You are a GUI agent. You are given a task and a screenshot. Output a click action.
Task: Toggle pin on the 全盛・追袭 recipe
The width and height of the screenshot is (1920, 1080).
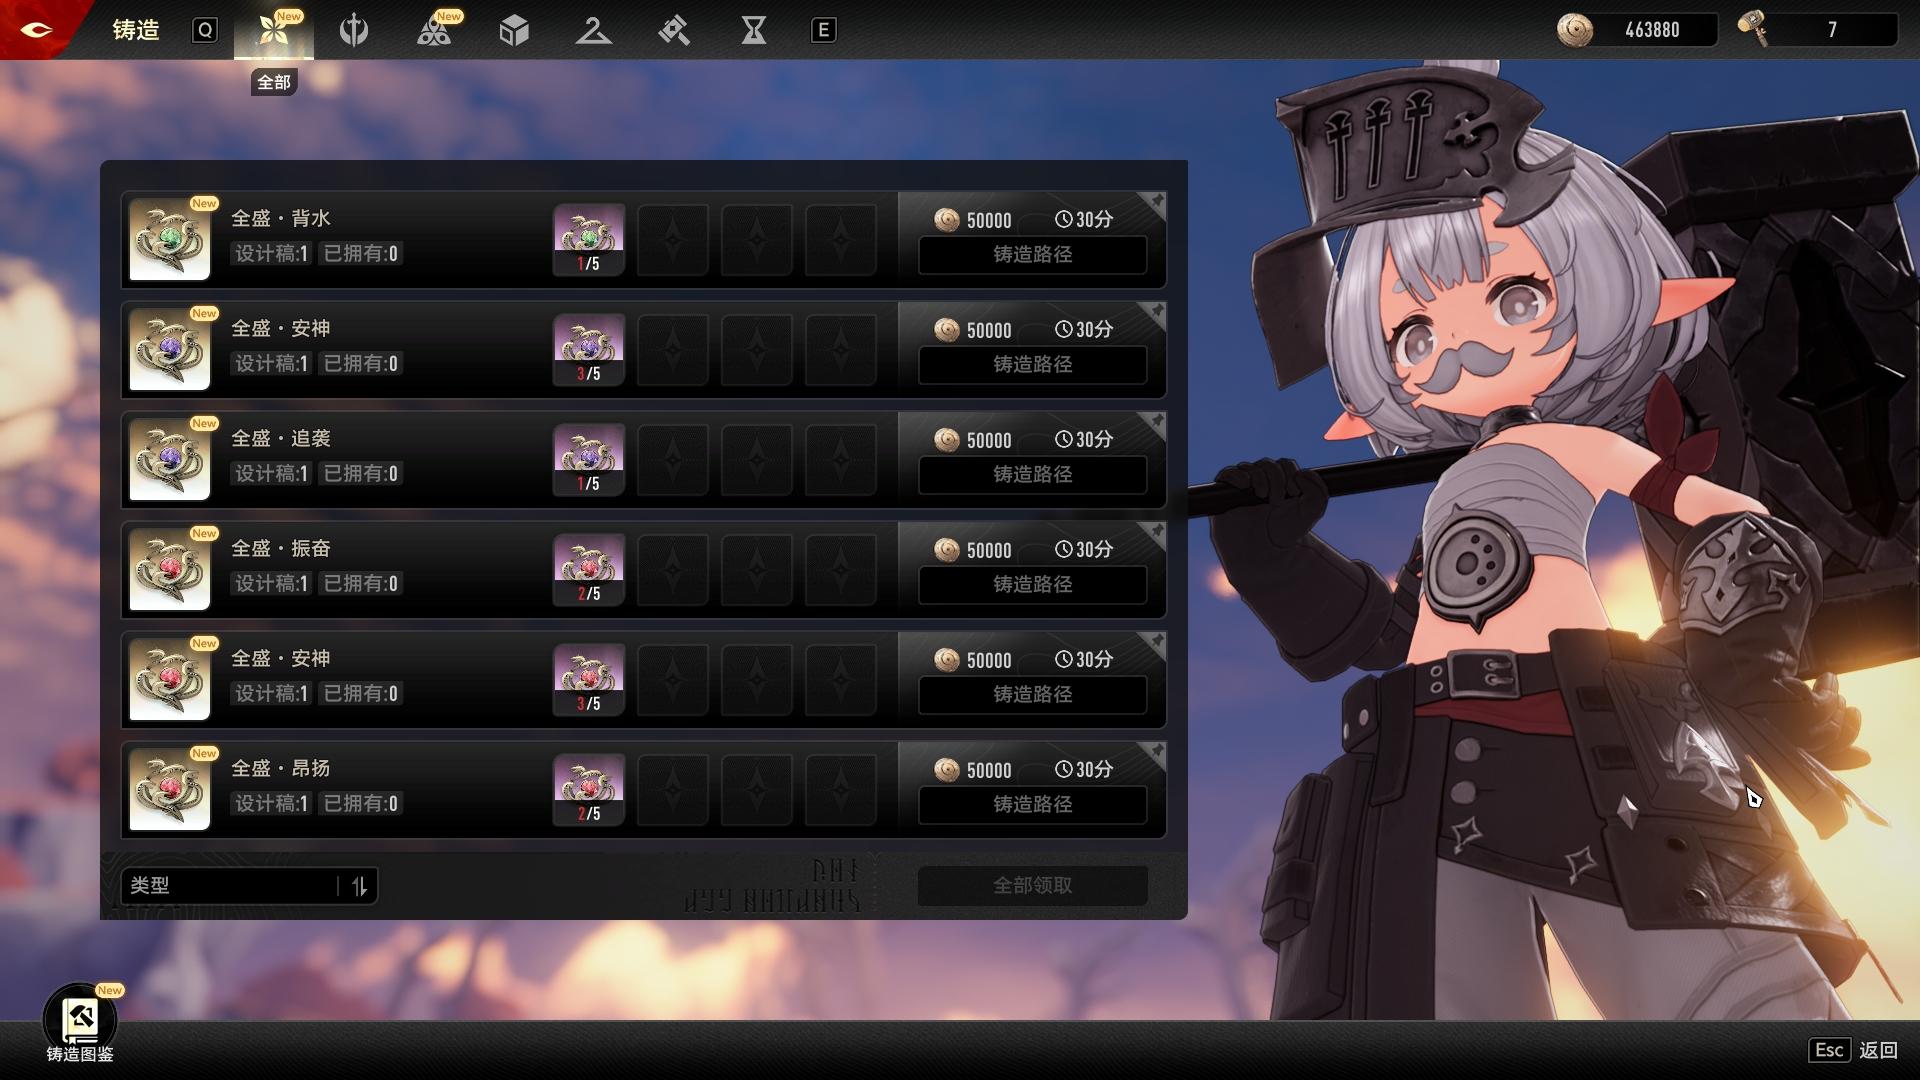click(x=1156, y=422)
